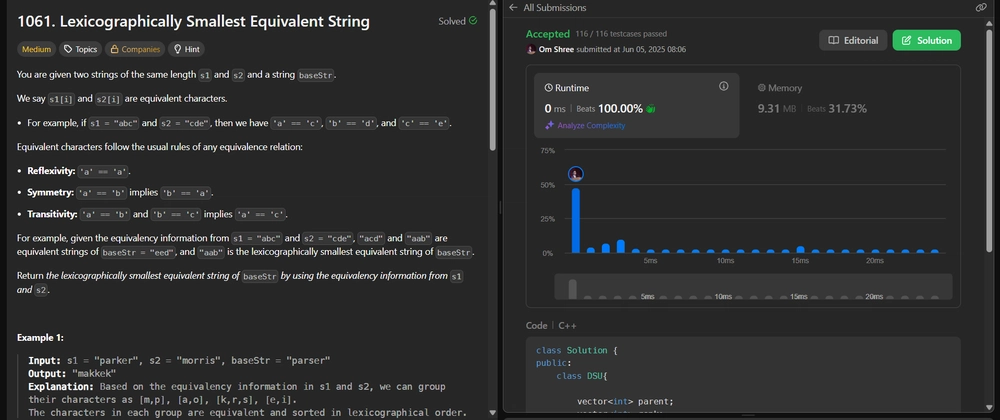Click the 'Accepted' status text
This screenshot has width=1000, height=420.
(548, 34)
